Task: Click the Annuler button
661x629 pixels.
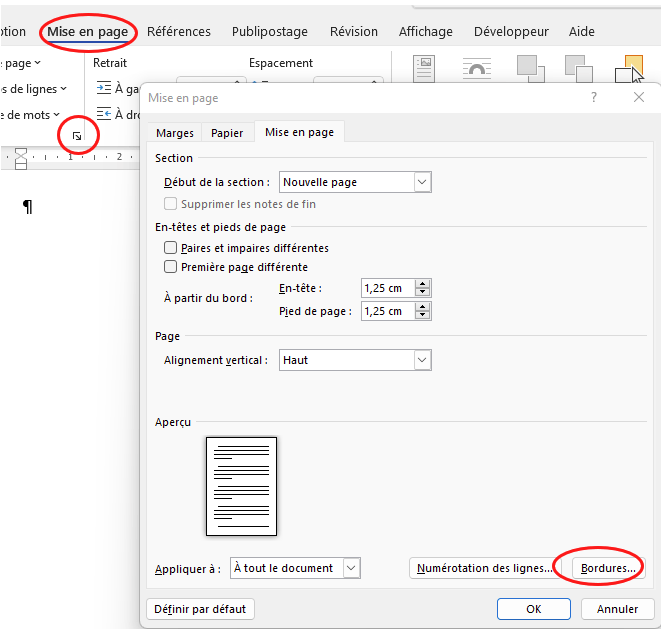Action: 618,609
